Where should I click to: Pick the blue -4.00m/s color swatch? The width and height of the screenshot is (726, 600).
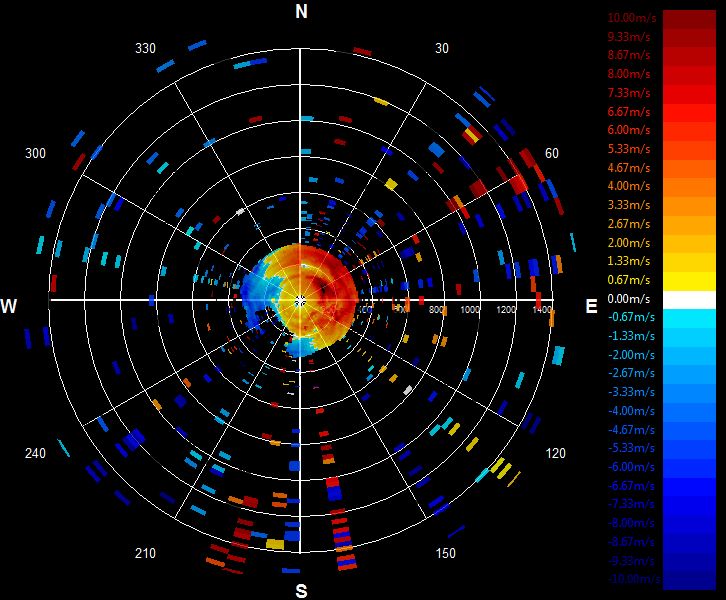(689, 412)
